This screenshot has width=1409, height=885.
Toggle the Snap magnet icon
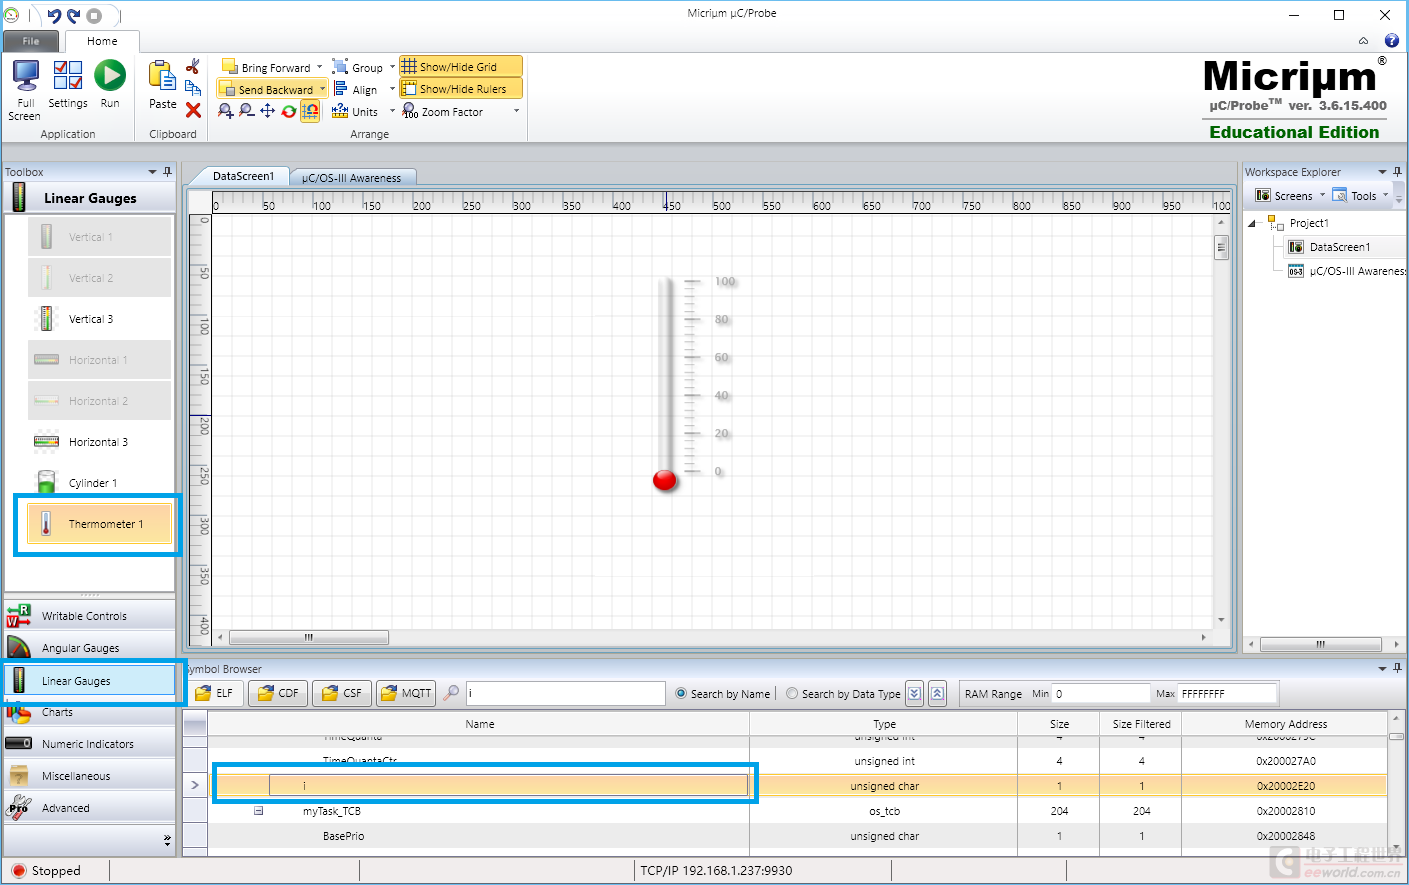click(x=310, y=111)
